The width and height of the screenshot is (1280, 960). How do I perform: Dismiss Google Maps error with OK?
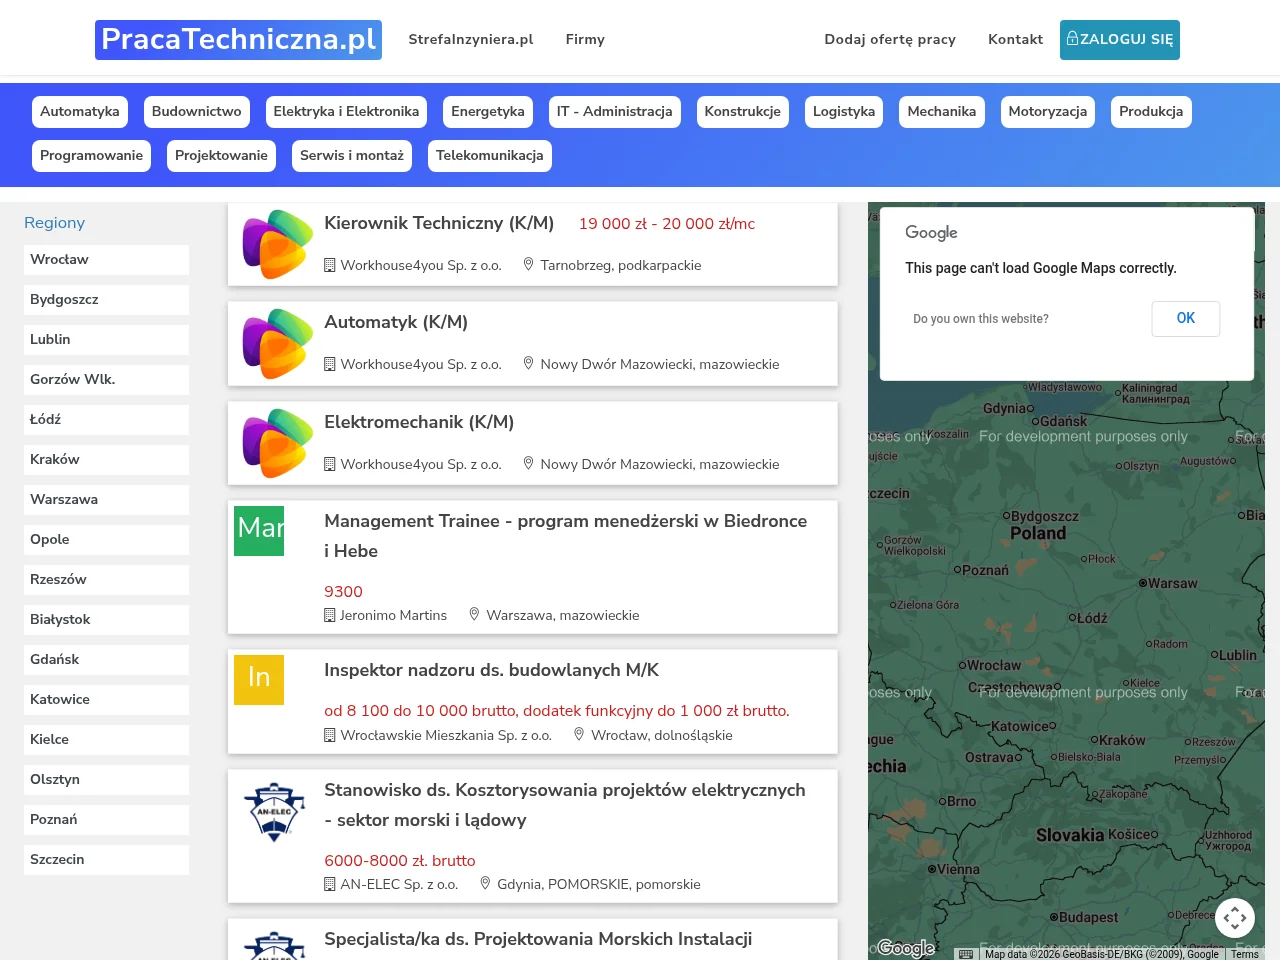1186,318
